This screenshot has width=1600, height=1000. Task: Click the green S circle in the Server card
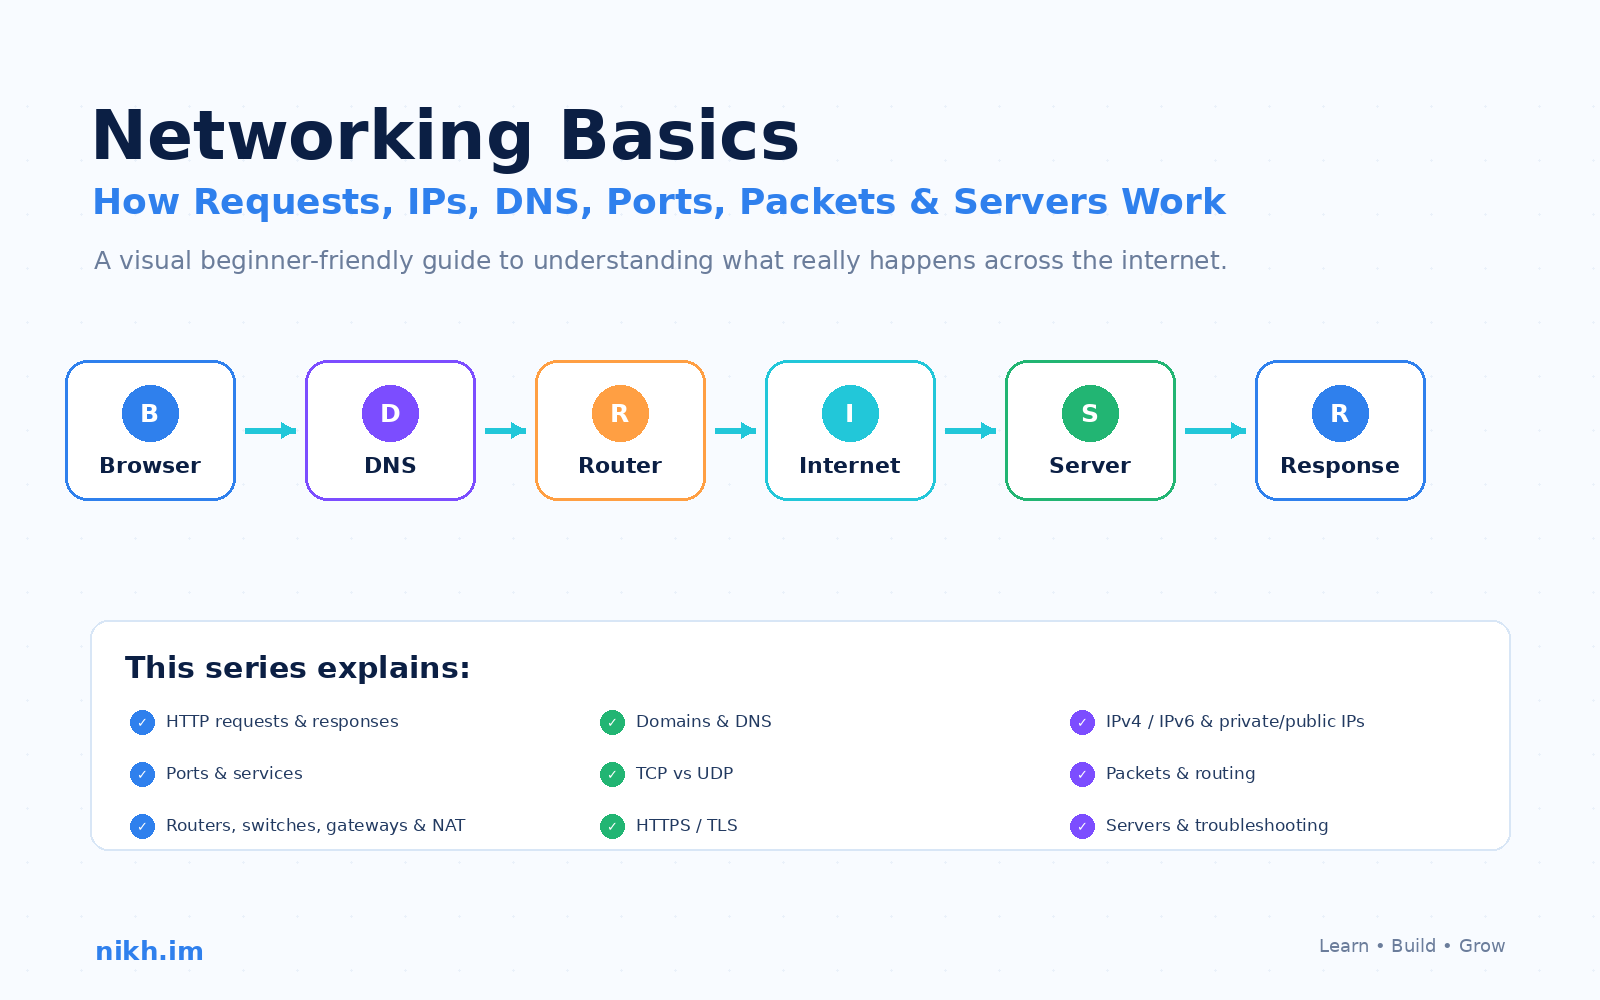point(1090,413)
